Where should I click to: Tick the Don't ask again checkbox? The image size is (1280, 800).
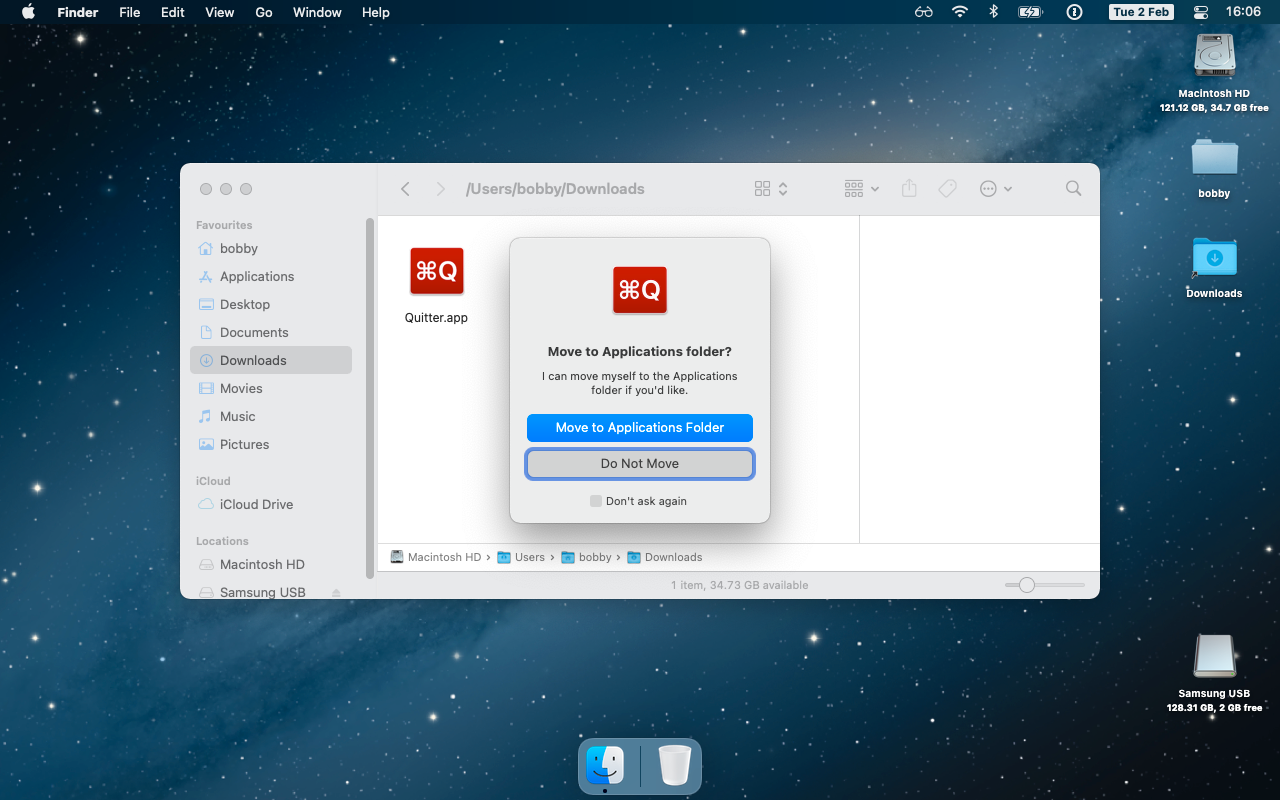pyautogui.click(x=596, y=501)
